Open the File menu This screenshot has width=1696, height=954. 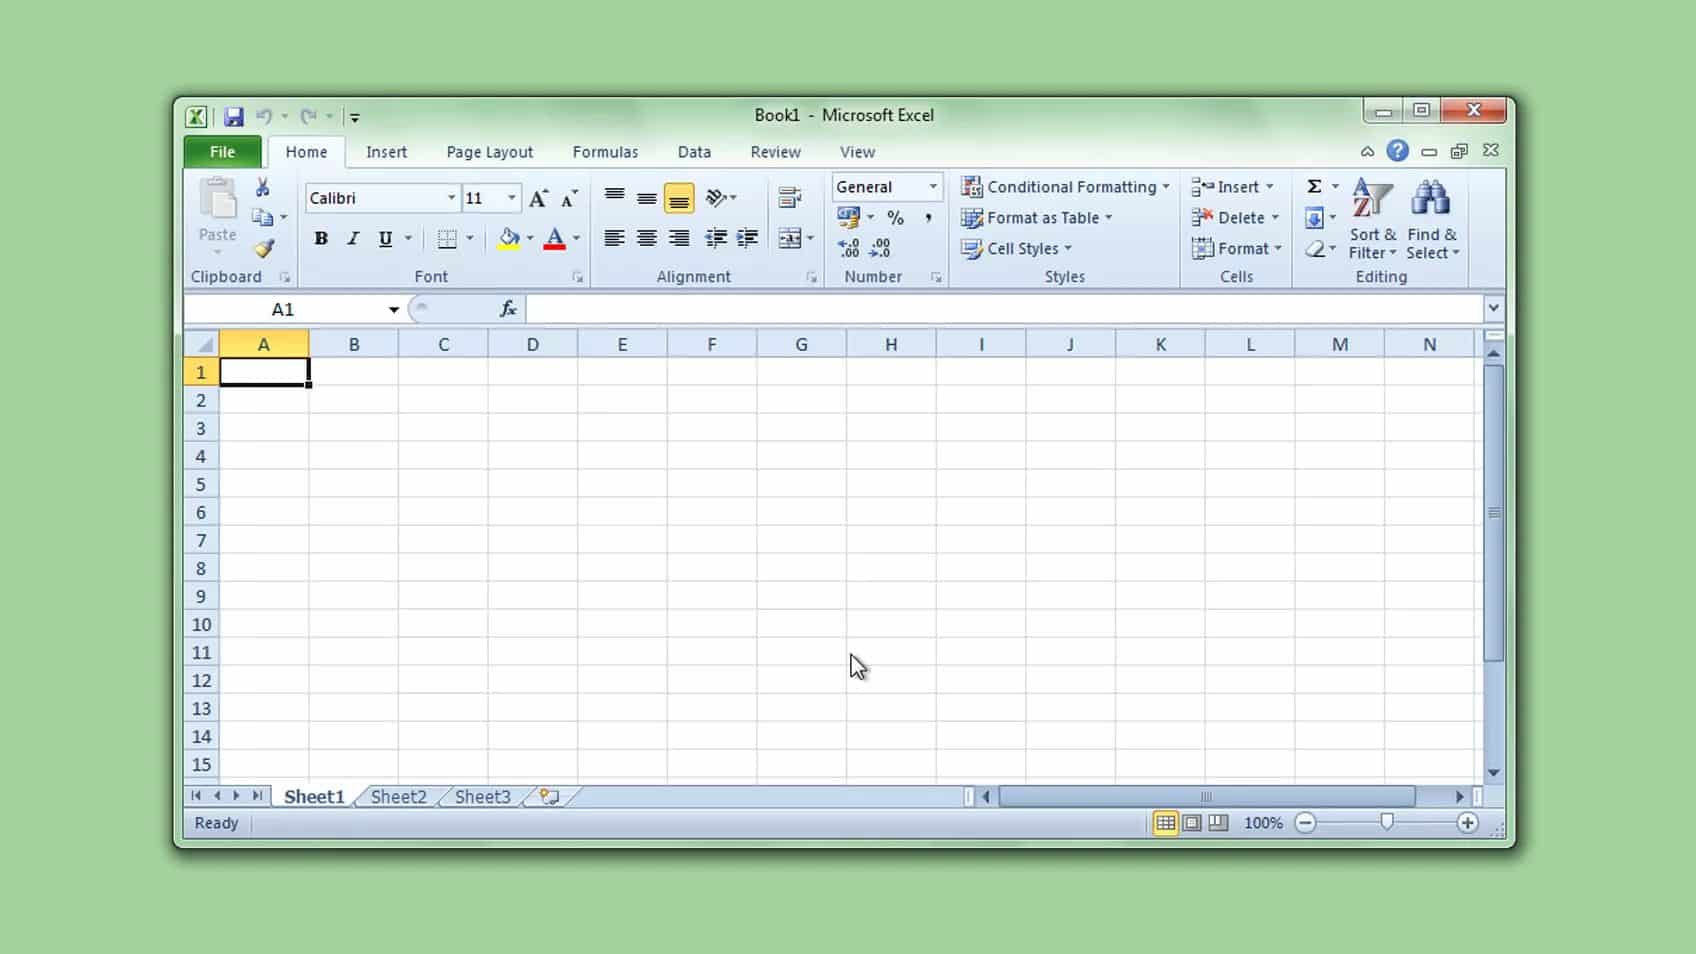[221, 151]
